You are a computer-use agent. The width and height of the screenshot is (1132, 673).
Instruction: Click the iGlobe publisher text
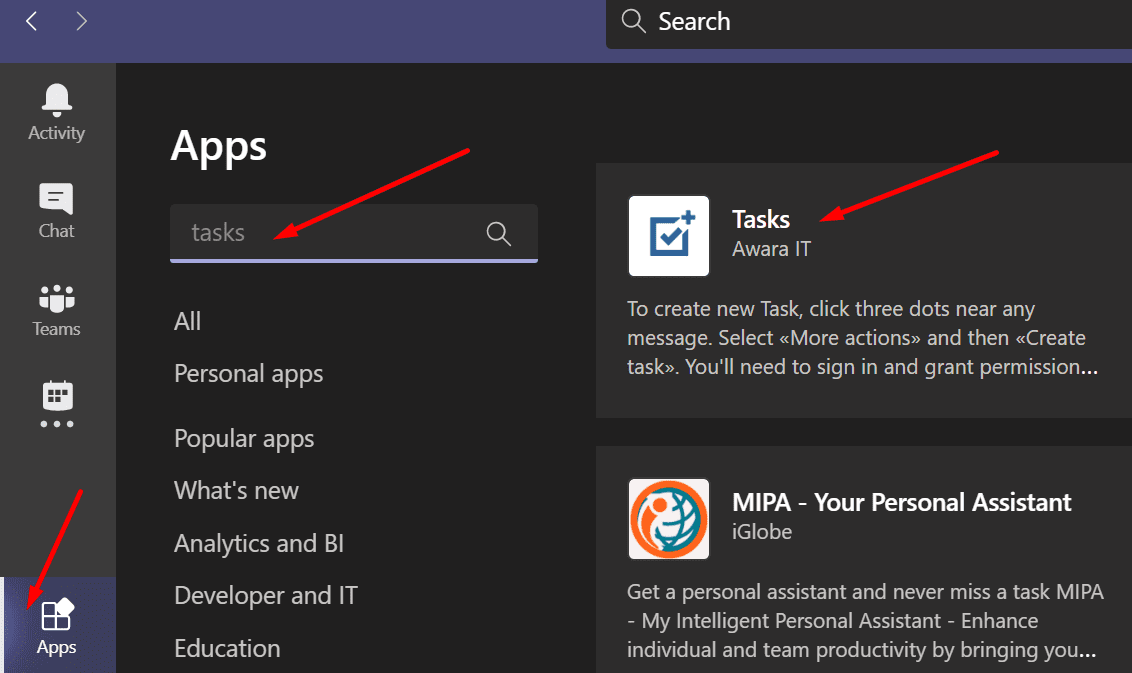pyautogui.click(x=762, y=532)
